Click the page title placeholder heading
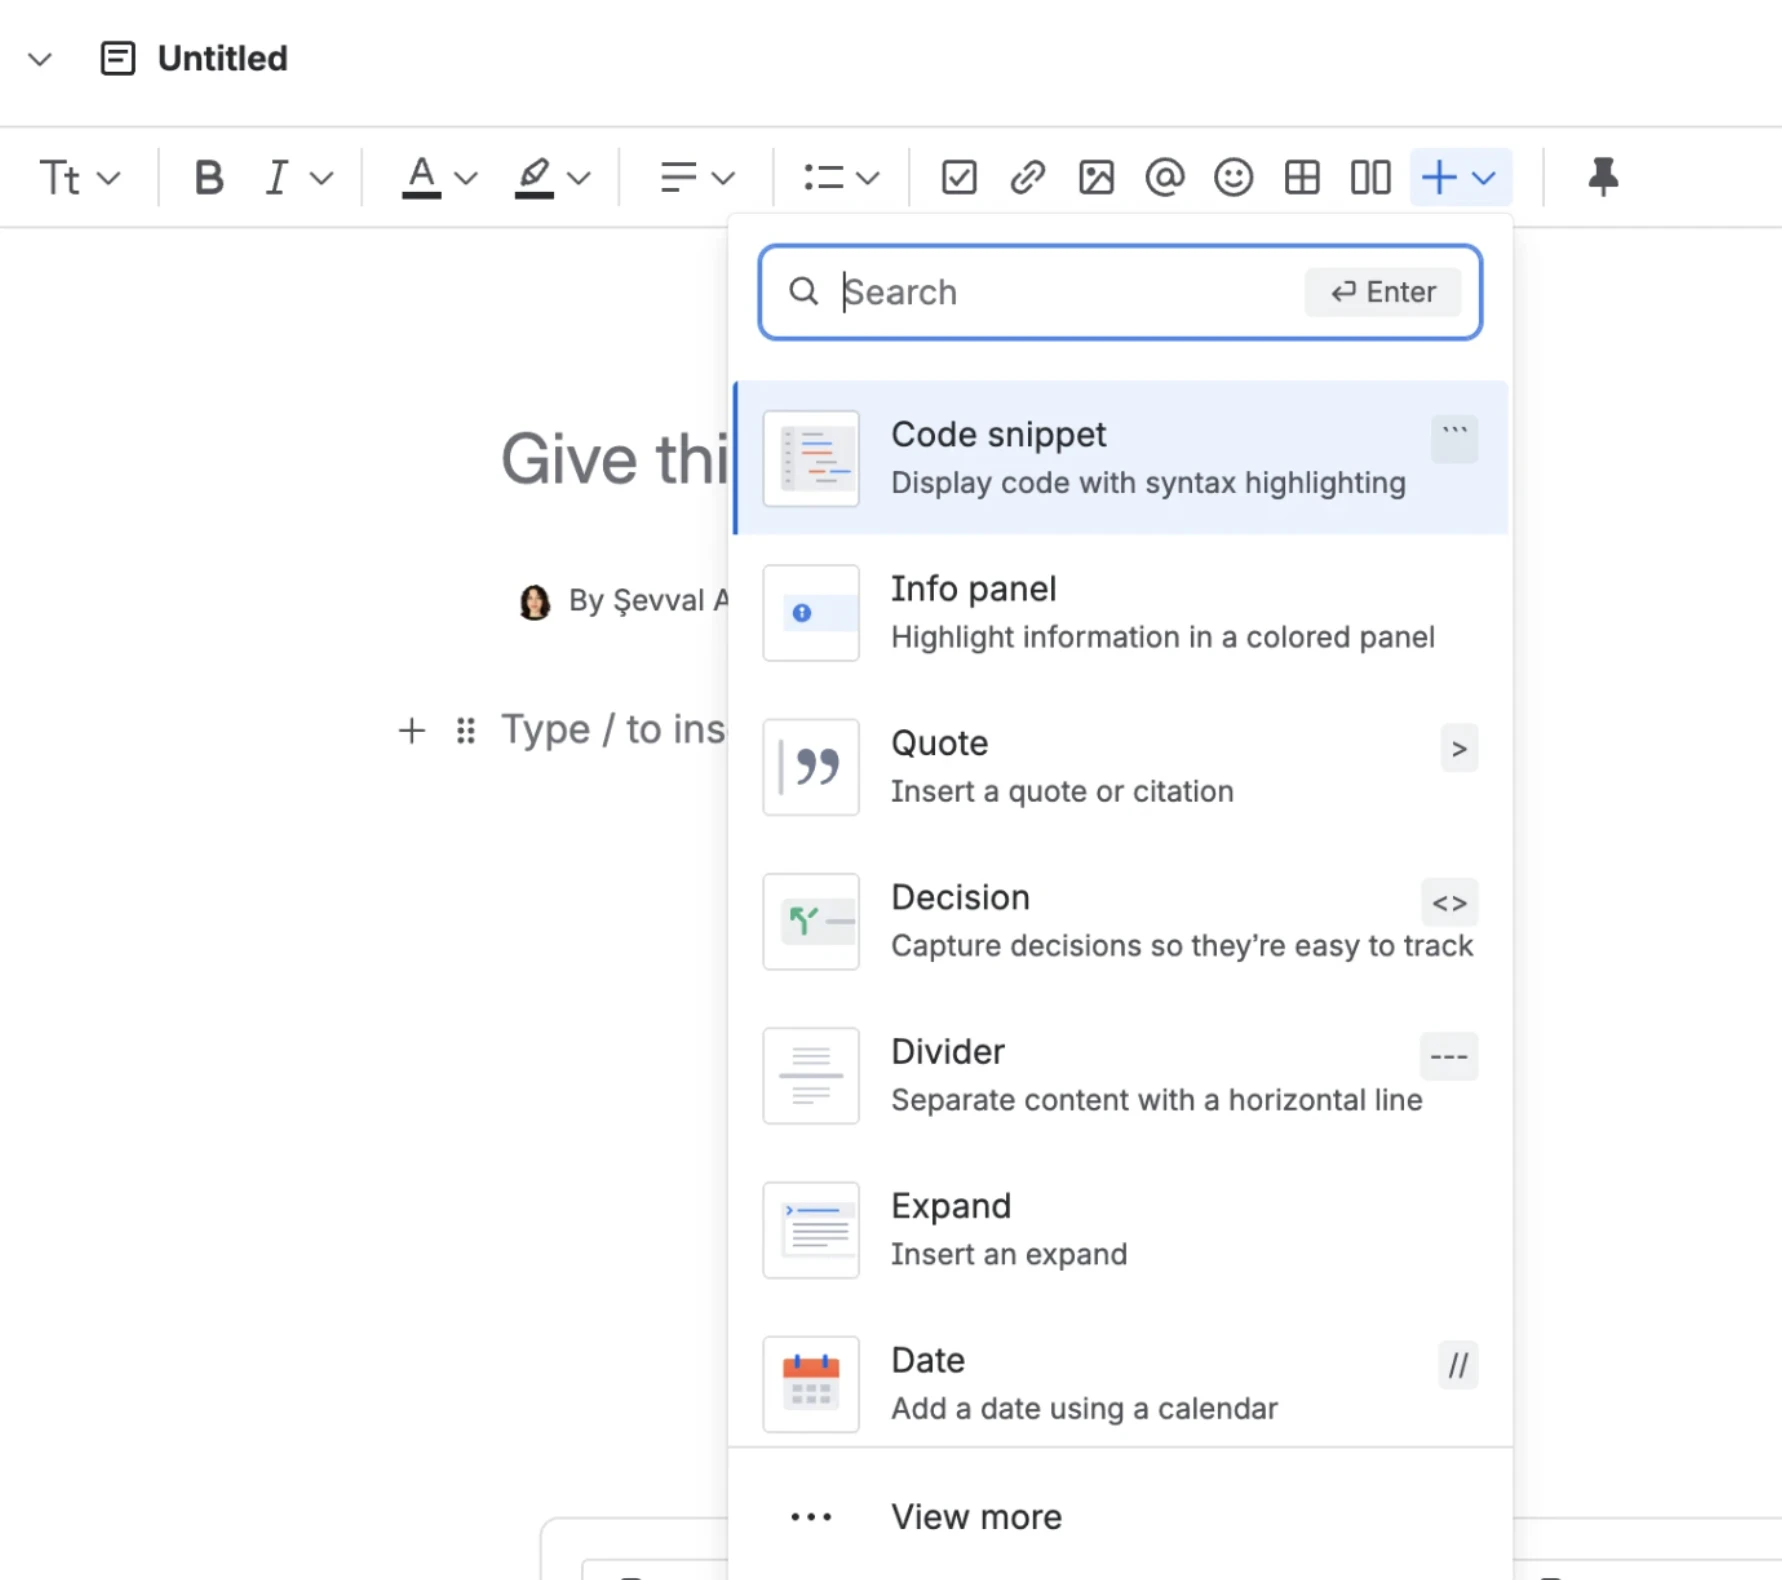 [615, 459]
